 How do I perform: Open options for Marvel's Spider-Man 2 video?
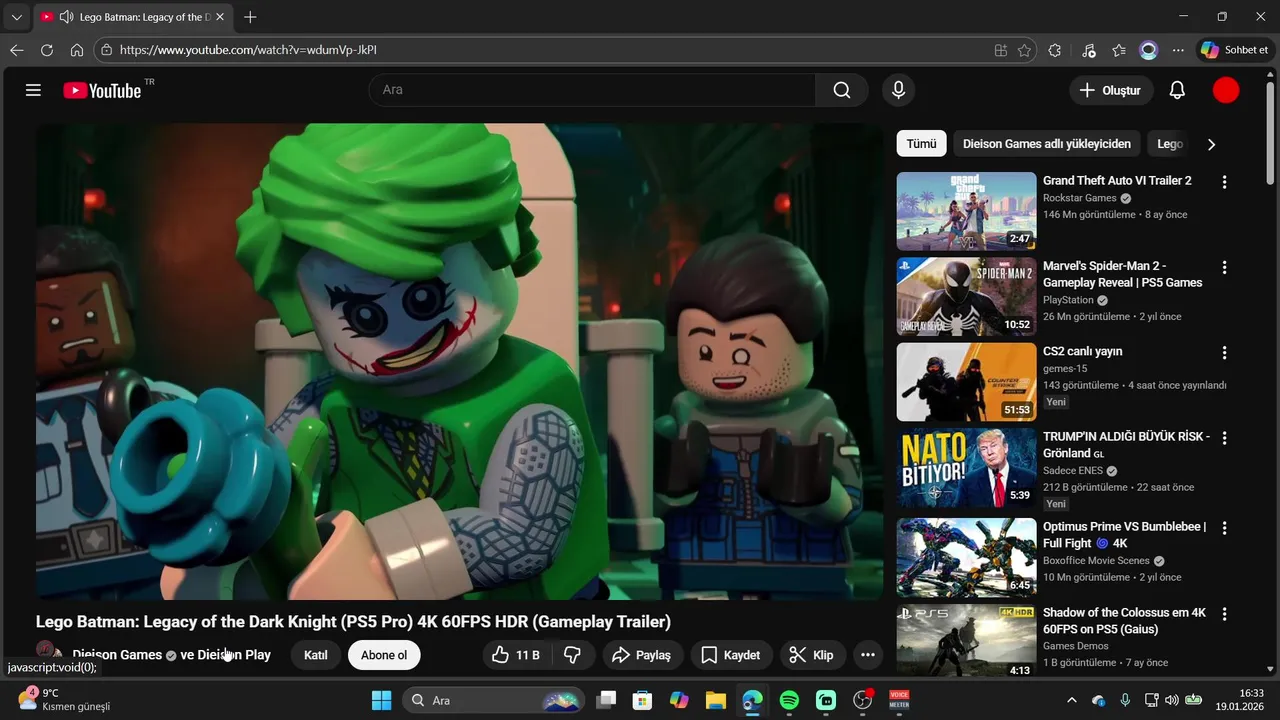point(1224,267)
